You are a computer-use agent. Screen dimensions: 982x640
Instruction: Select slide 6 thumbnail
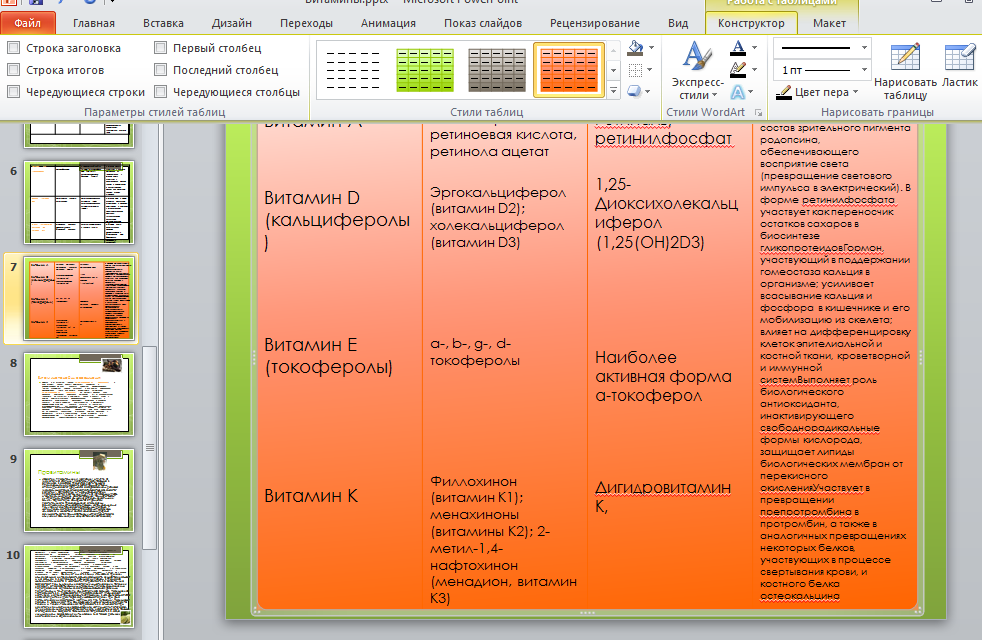[x=79, y=202]
